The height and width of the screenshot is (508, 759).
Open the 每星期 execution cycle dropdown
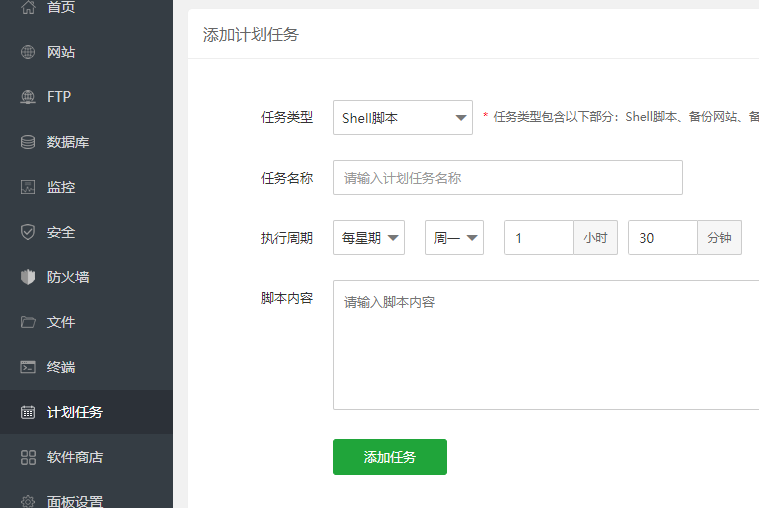coord(369,238)
